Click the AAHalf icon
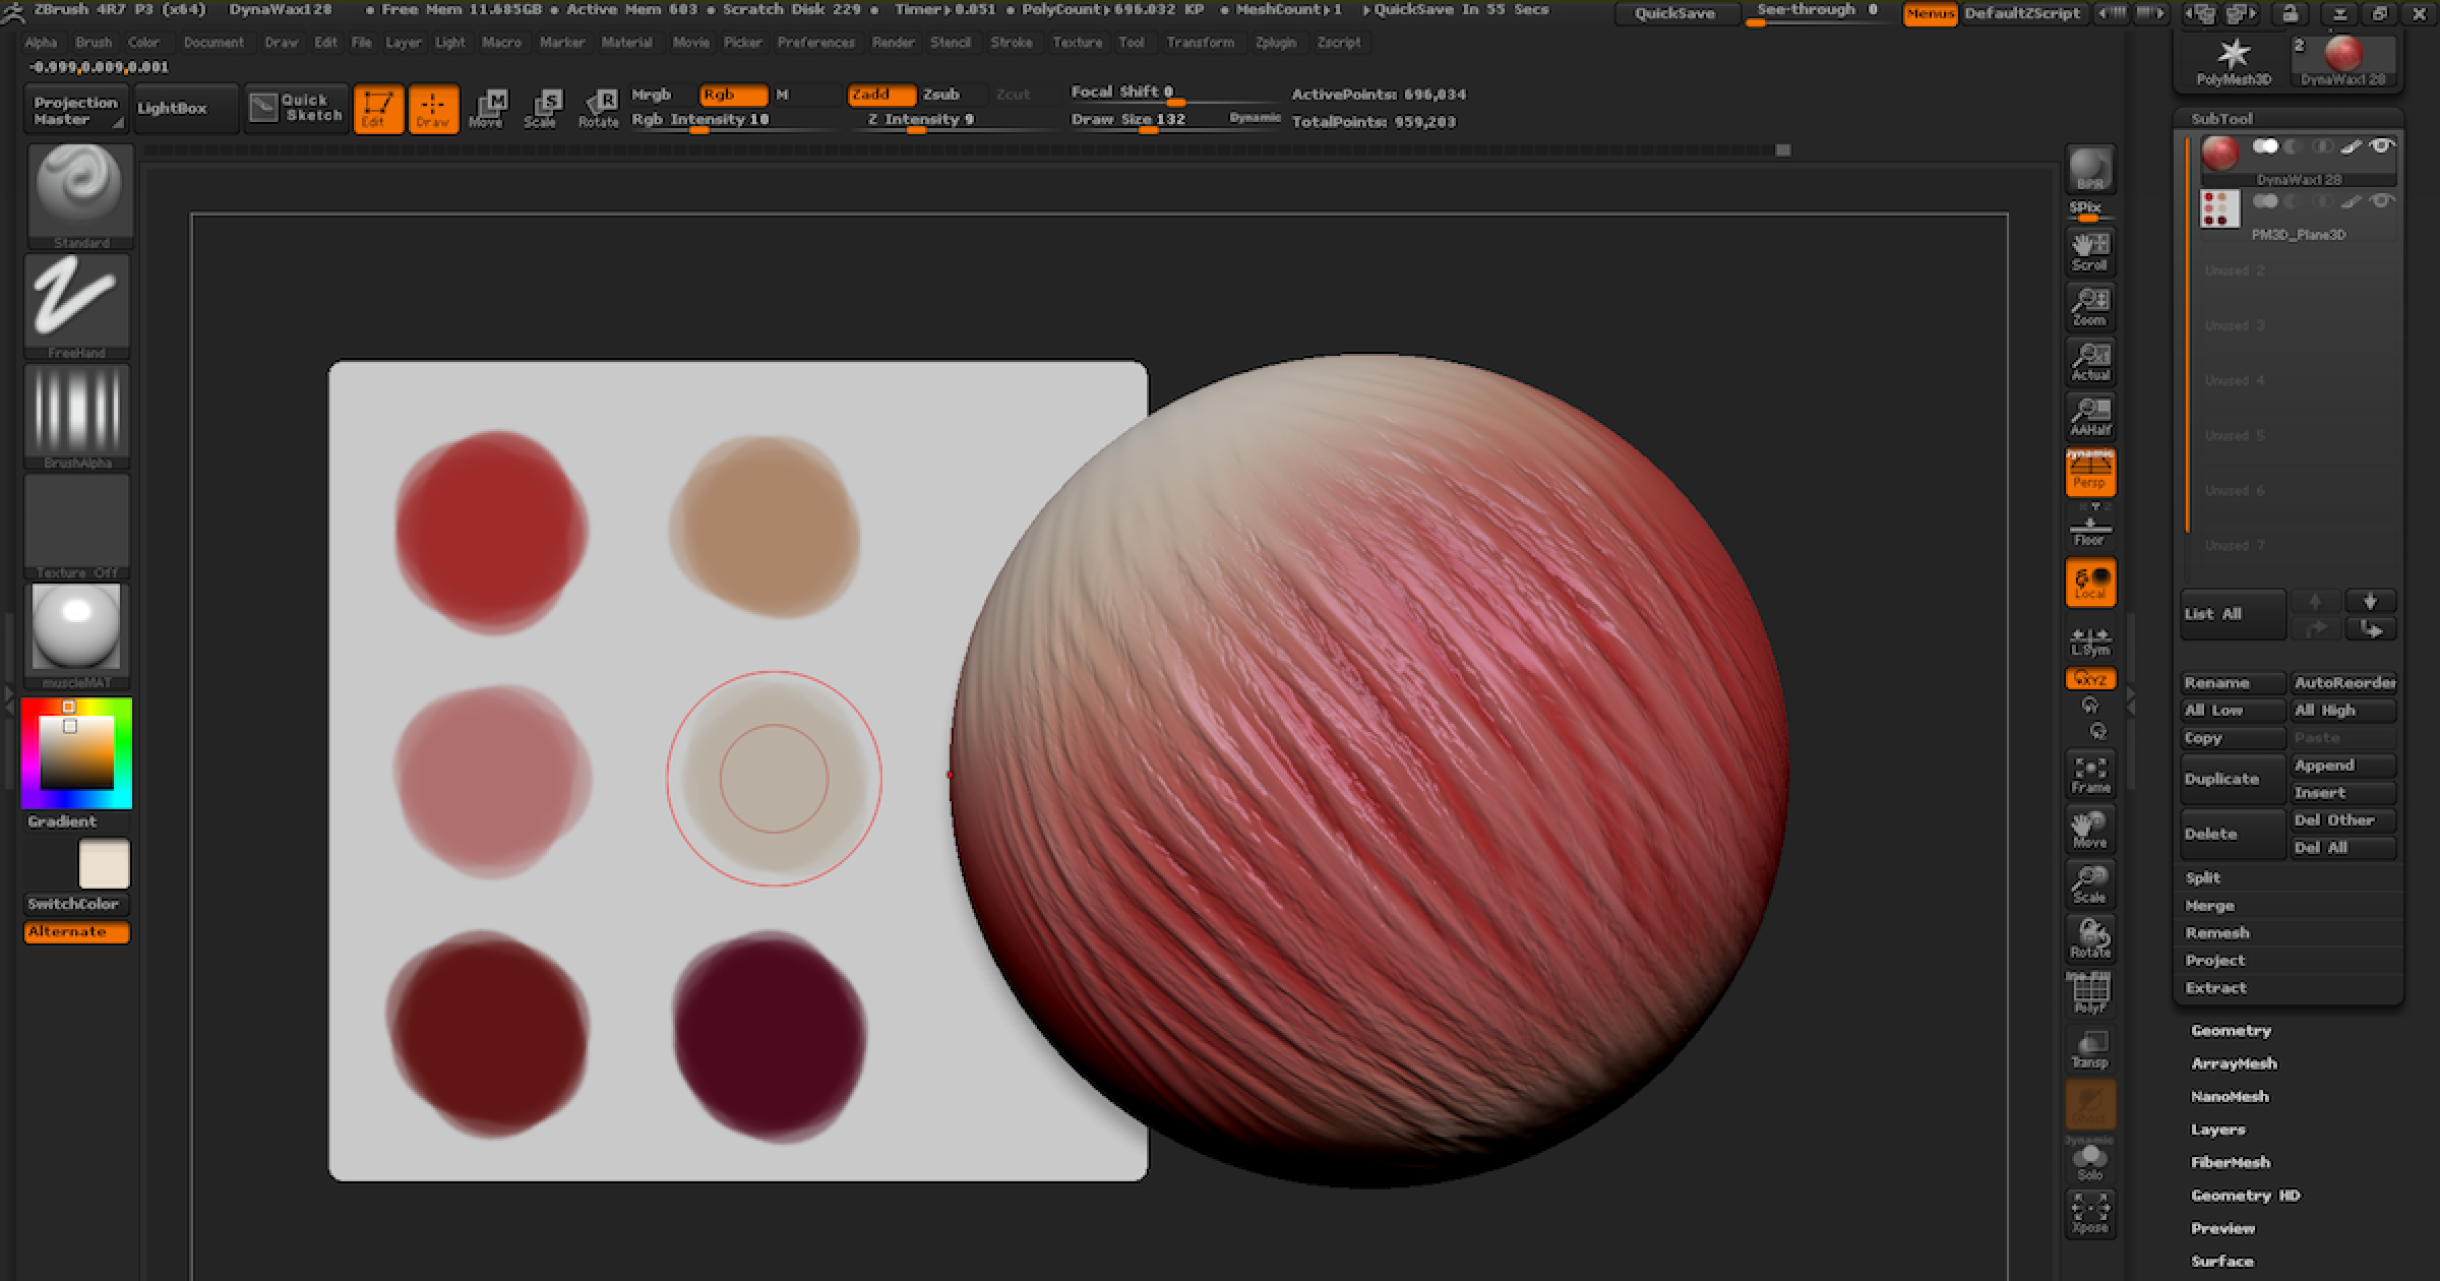Image resolution: width=2440 pixels, height=1281 pixels. (2090, 416)
